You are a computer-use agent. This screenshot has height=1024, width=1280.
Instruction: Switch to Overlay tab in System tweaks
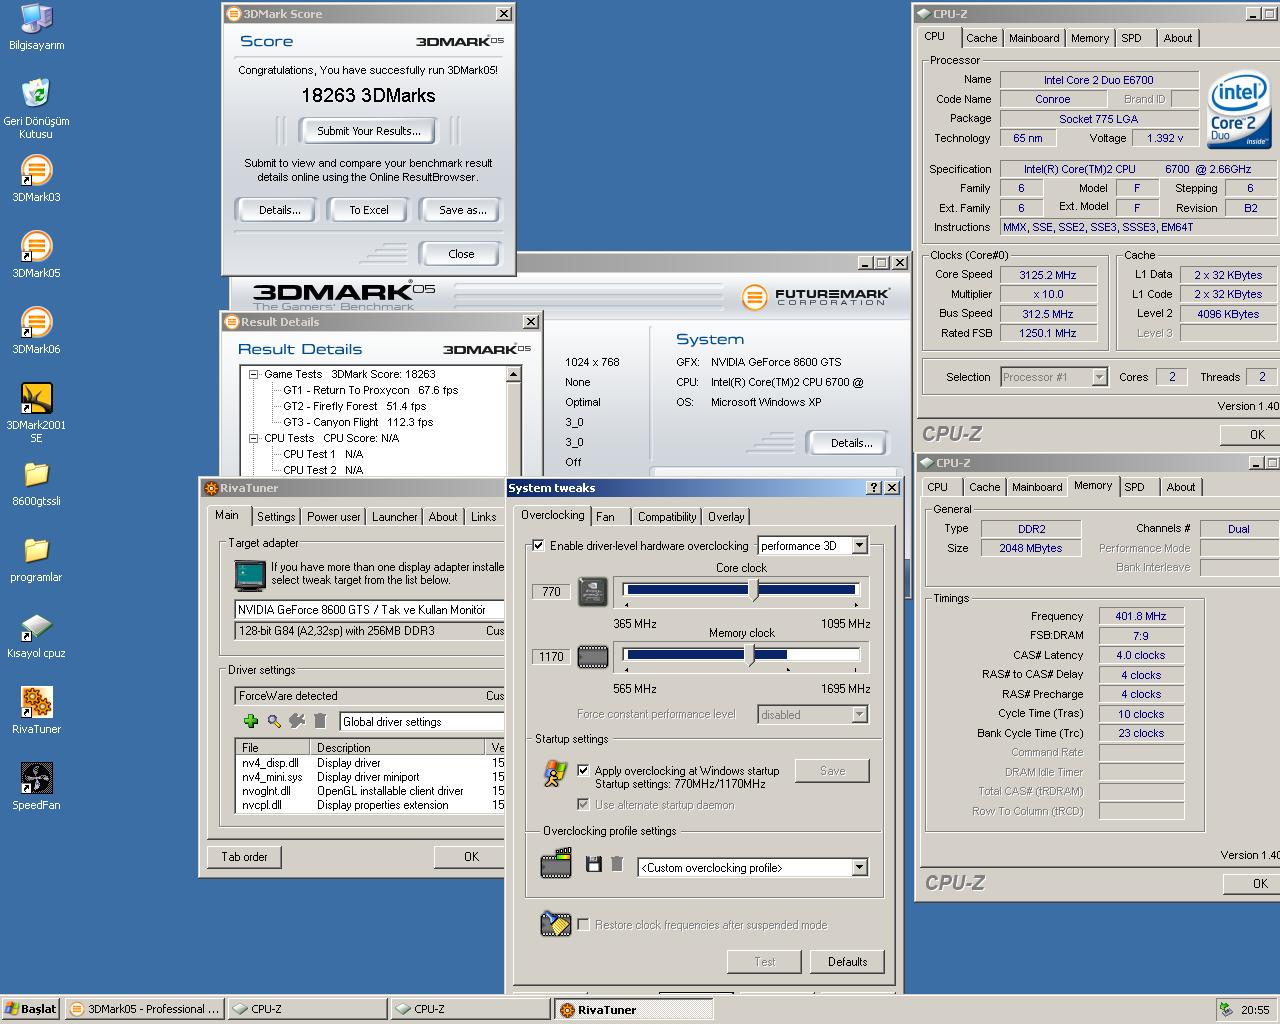coord(726,517)
